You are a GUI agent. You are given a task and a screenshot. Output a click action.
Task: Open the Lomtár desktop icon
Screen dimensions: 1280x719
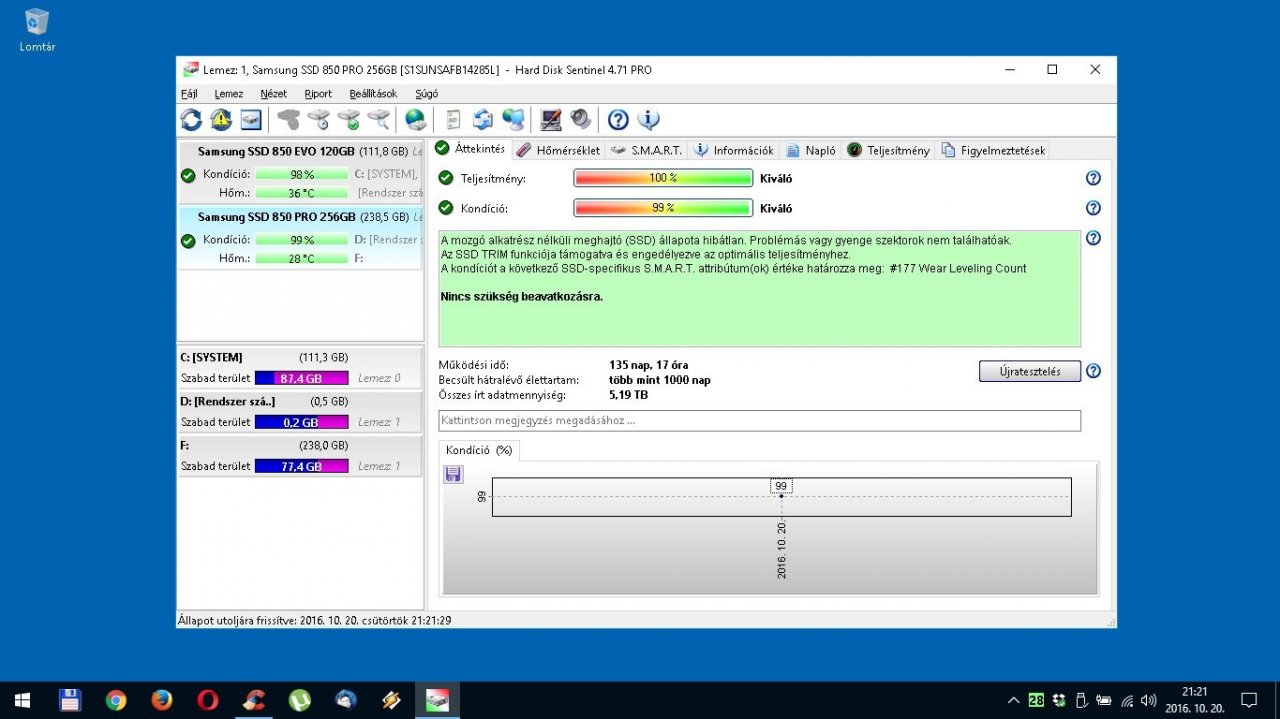coord(37,30)
